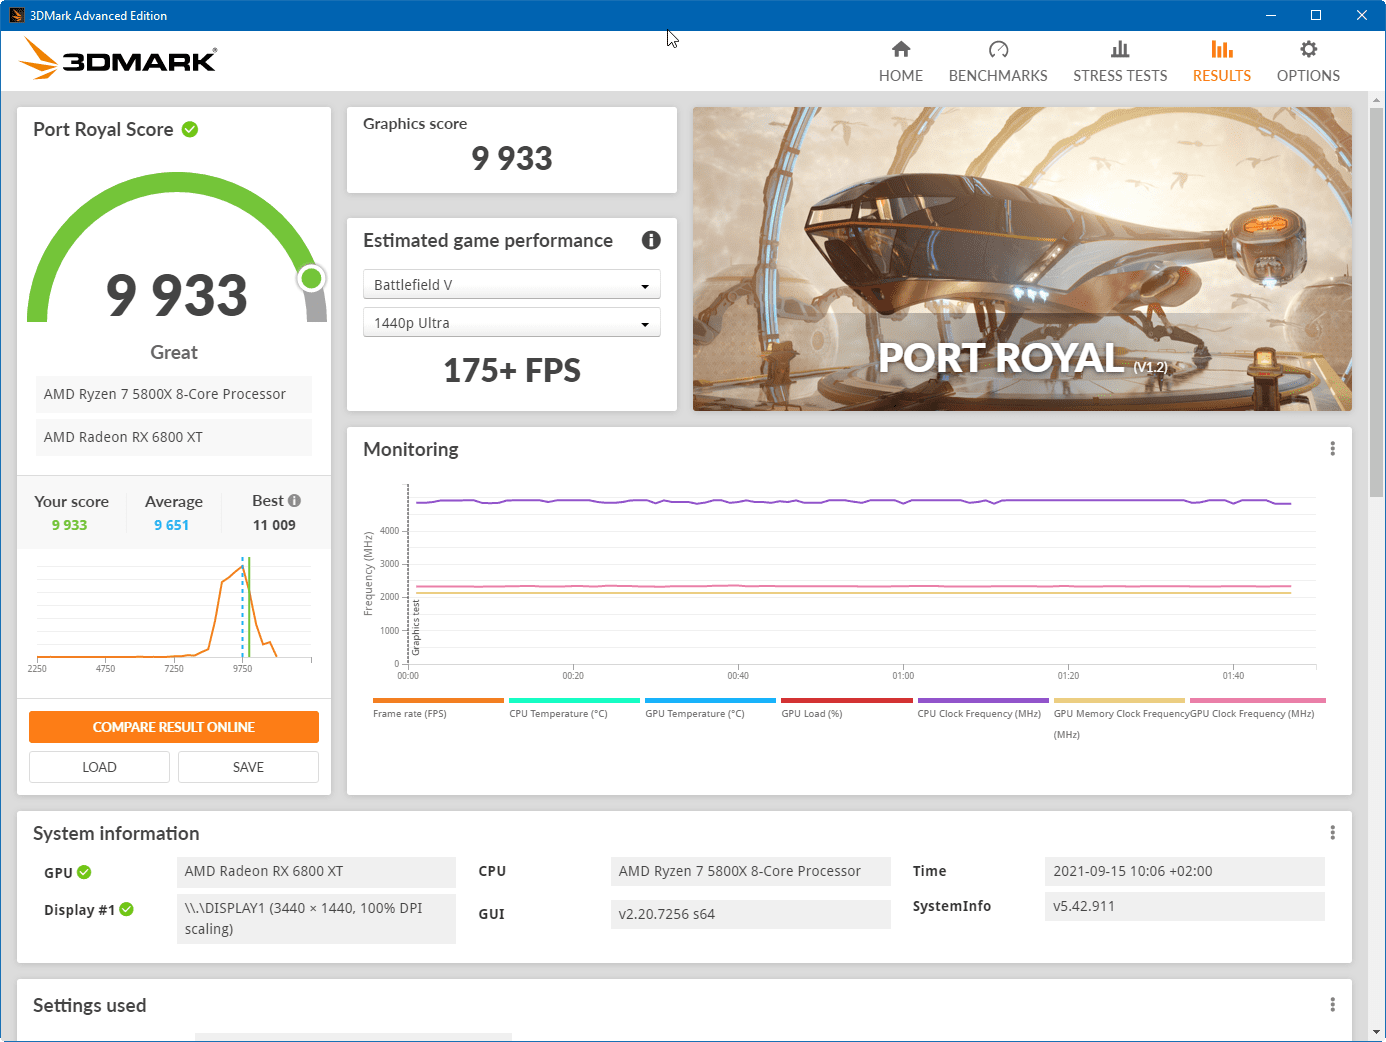Screen dimensions: 1386x1042
Task: Toggle the GPU Temperature legend swatch
Action: coord(710,700)
